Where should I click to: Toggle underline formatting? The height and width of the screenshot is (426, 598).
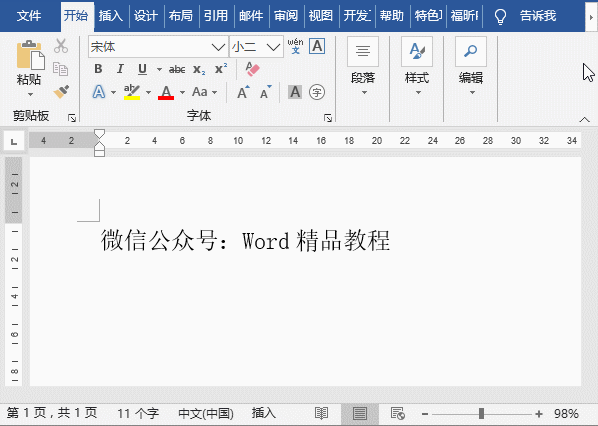pyautogui.click(x=142, y=69)
